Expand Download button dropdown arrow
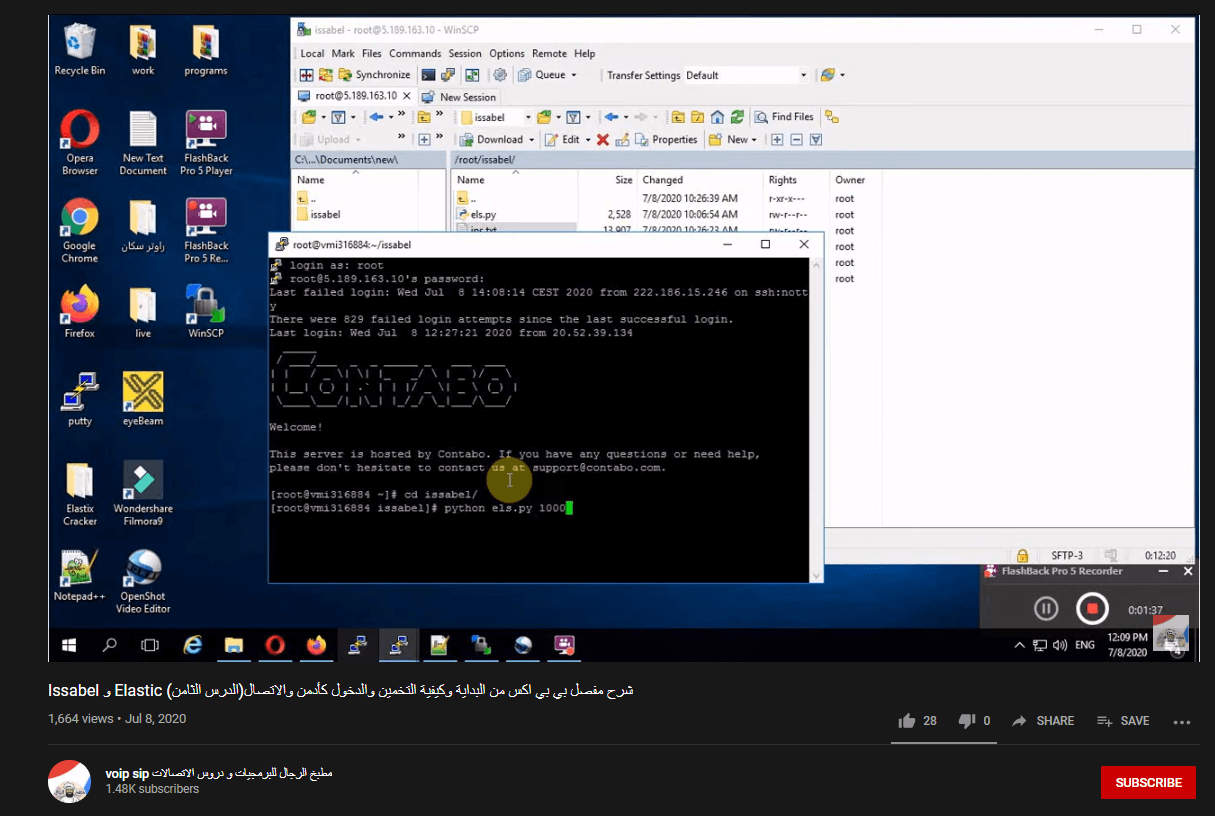The width and height of the screenshot is (1215, 816). [532, 140]
